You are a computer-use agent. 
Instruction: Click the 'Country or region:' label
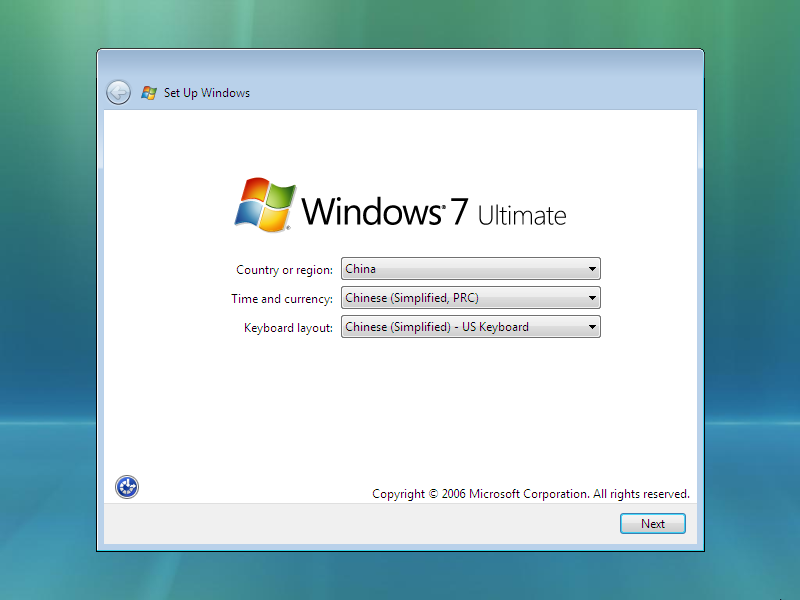coord(284,270)
